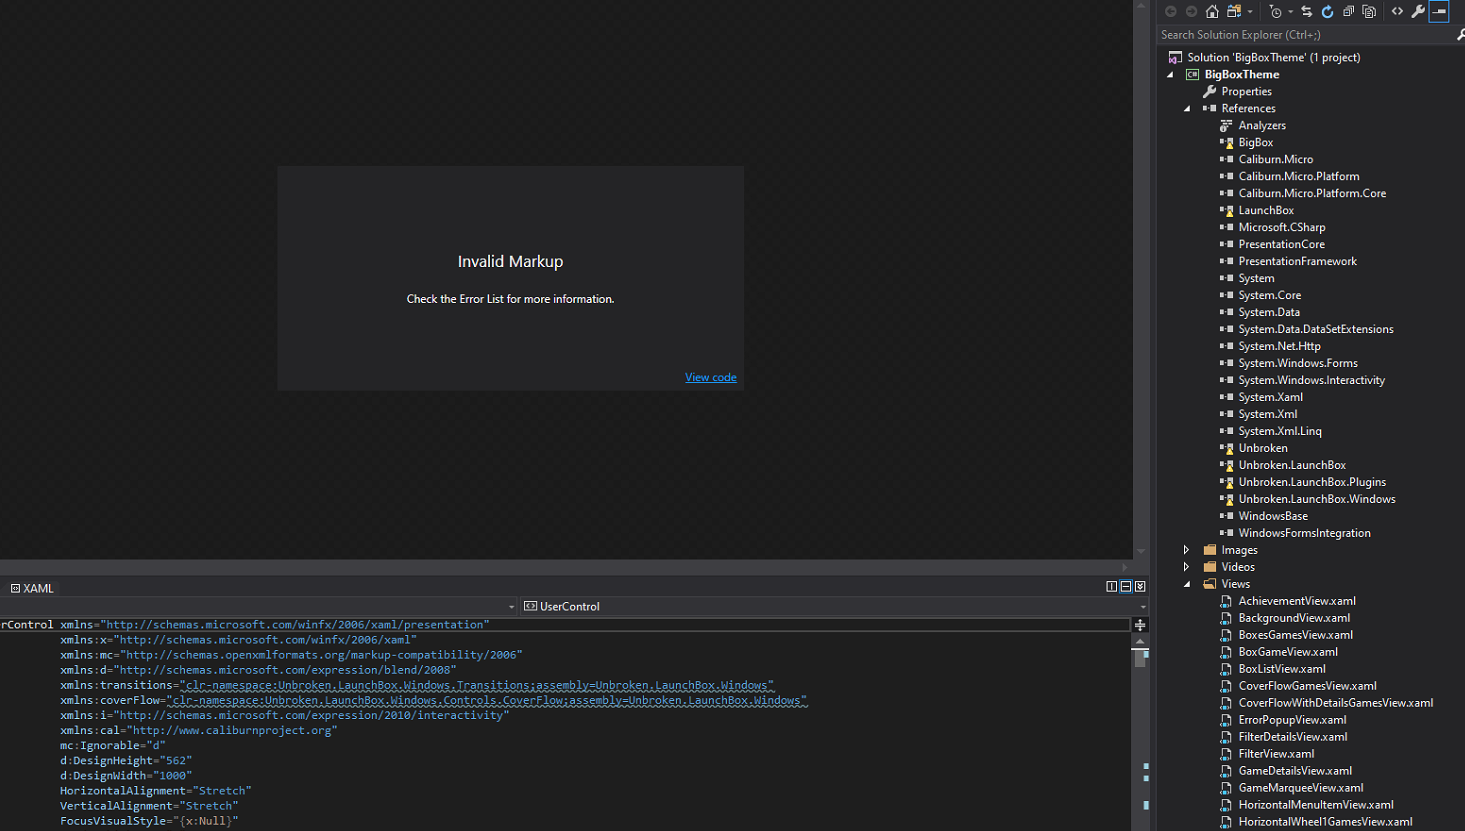Open dropdown arrow beside Pending Changes Filter

pyautogui.click(x=1290, y=12)
